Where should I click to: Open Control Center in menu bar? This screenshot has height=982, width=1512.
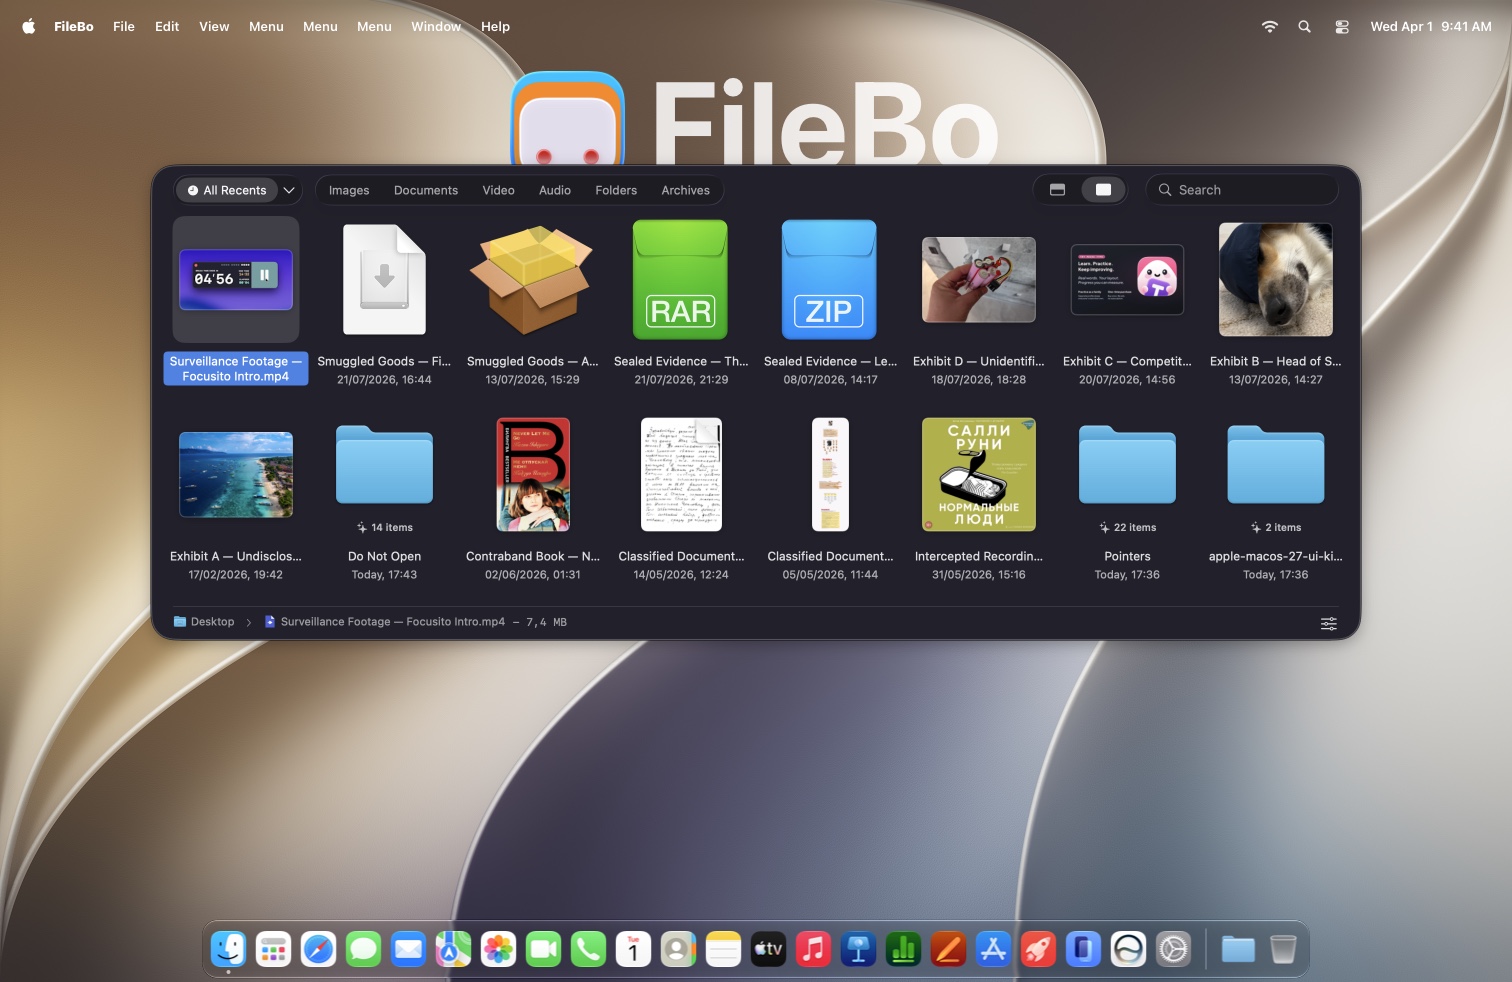[x=1342, y=27]
